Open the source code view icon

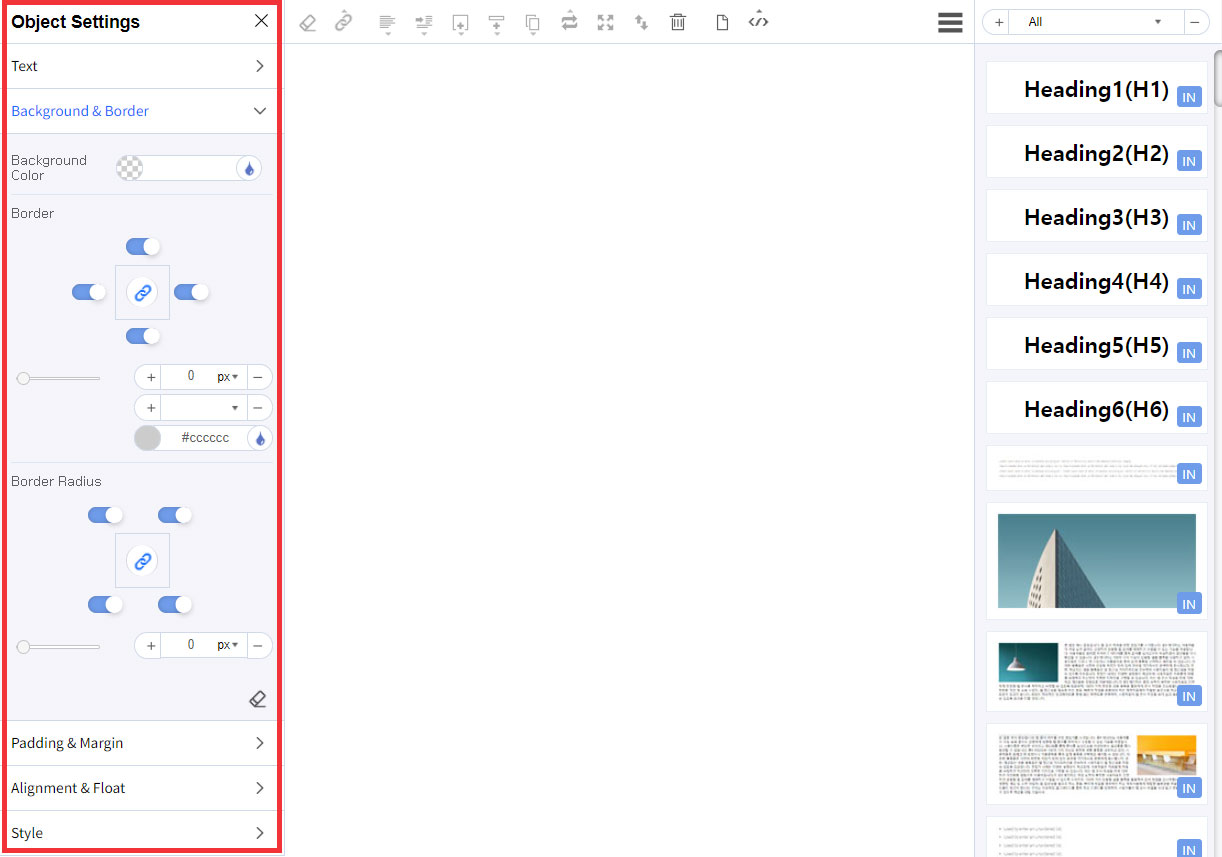(759, 21)
